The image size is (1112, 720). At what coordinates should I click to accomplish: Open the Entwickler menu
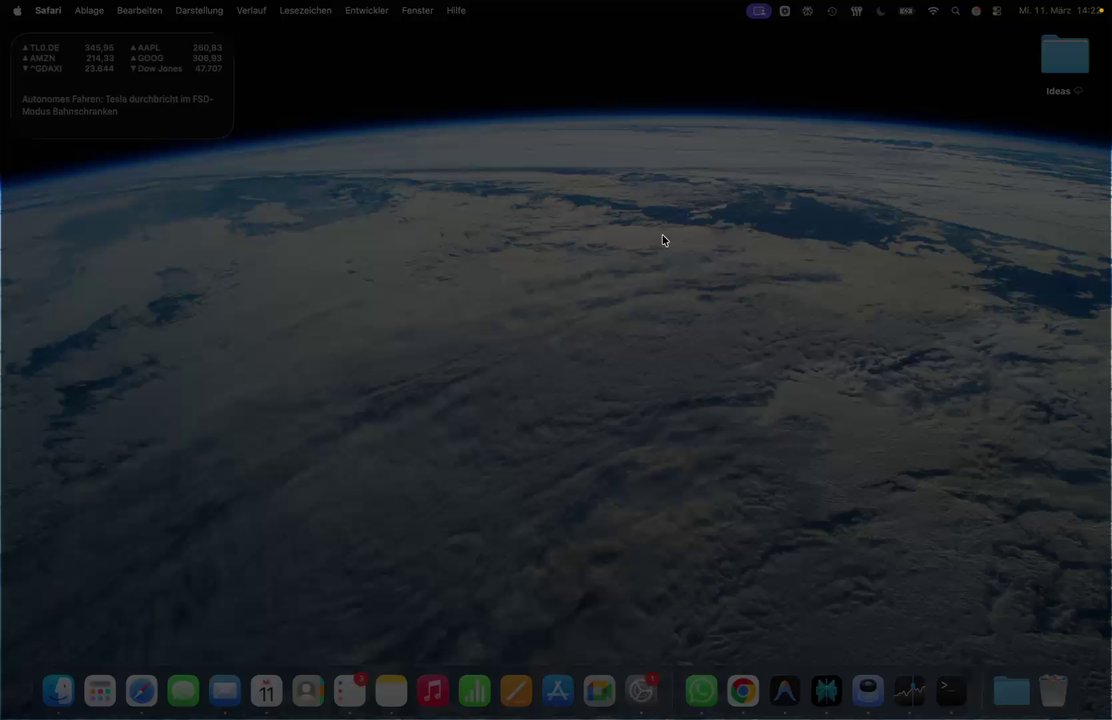pos(367,11)
